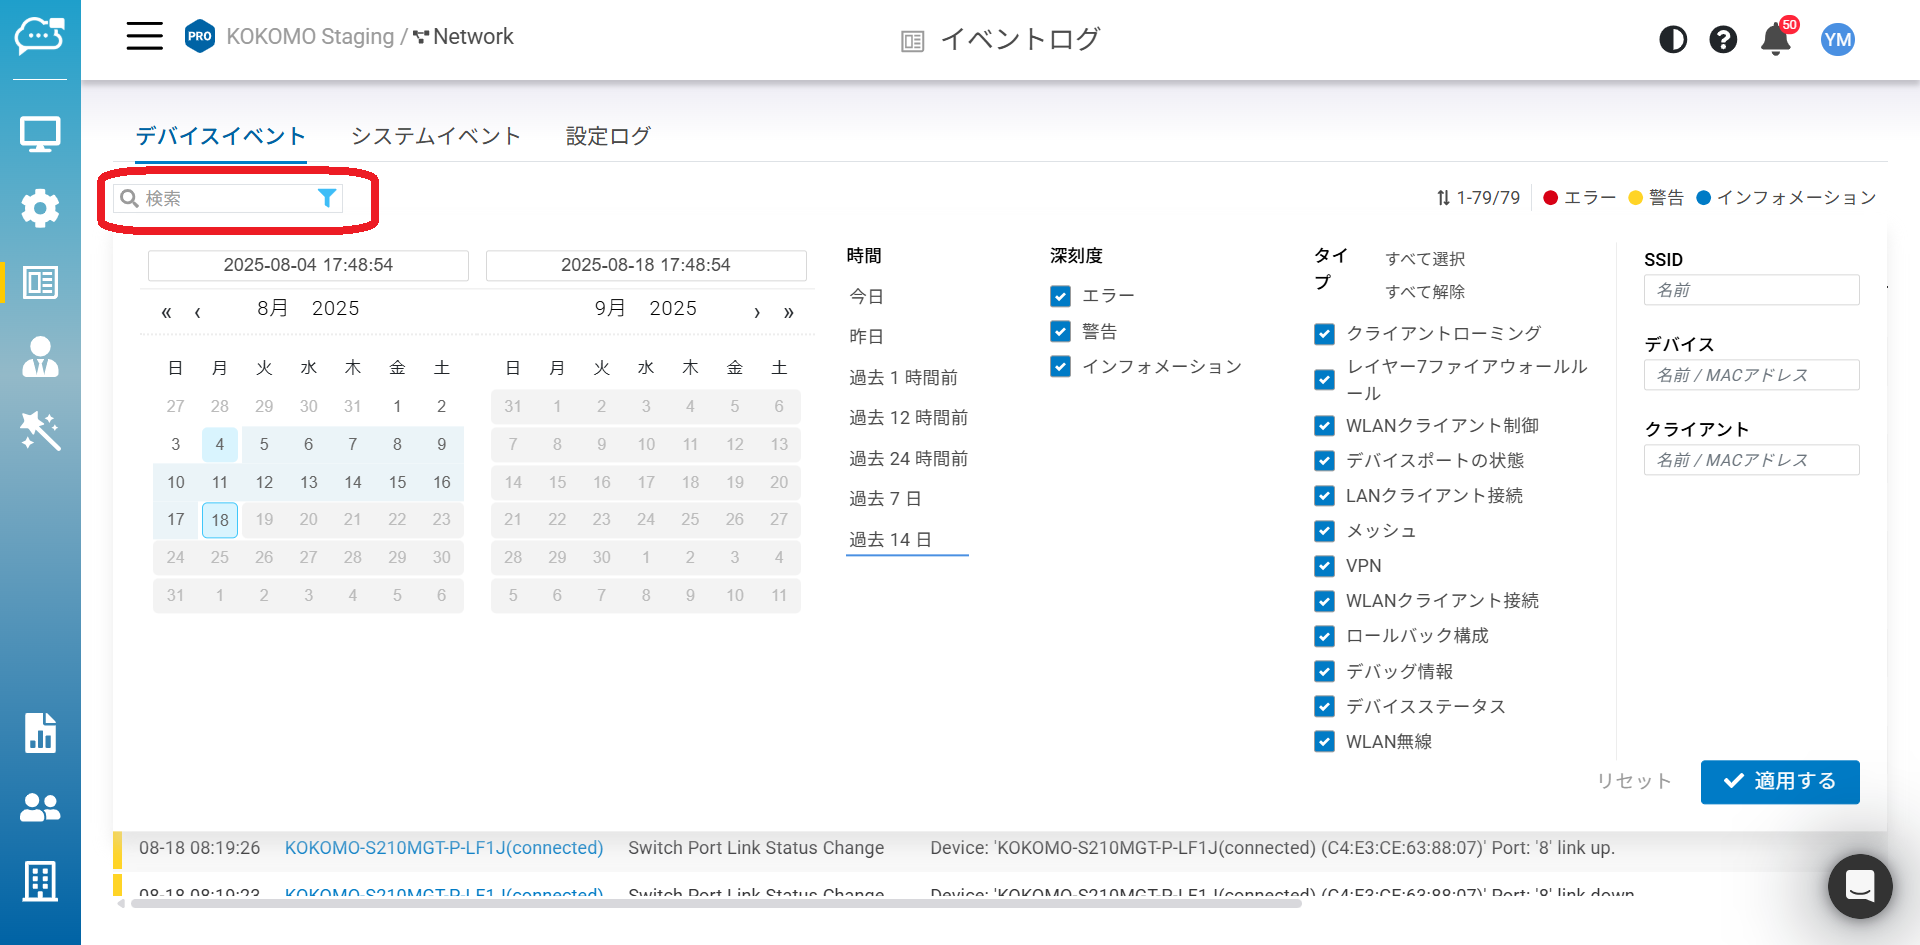Viewport: 1920px width, 945px height.
Task: Click the filter funnel icon in search
Action: pos(326,198)
